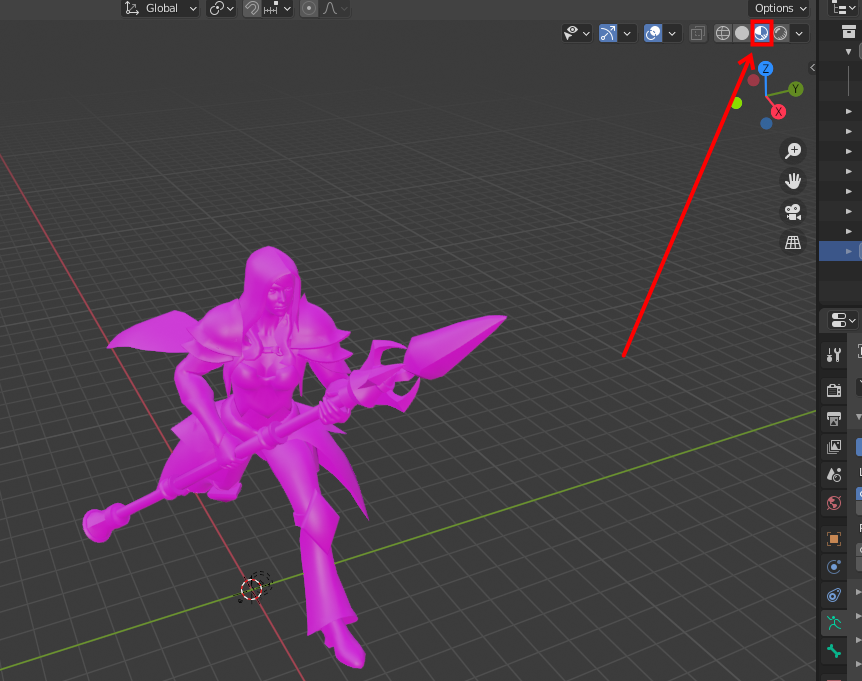Image resolution: width=862 pixels, height=681 pixels.
Task: Open the World properties tab
Action: (834, 503)
